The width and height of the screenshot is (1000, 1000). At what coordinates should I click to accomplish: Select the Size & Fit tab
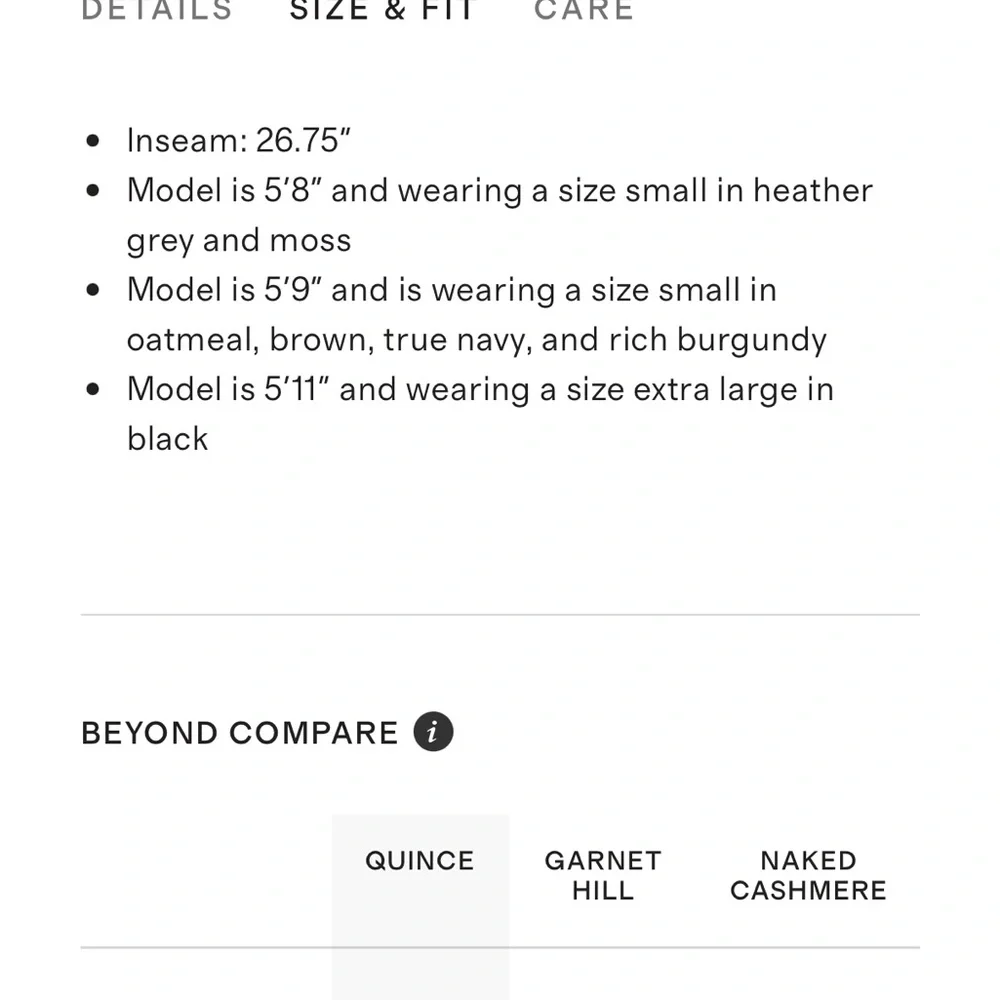[x=382, y=11]
